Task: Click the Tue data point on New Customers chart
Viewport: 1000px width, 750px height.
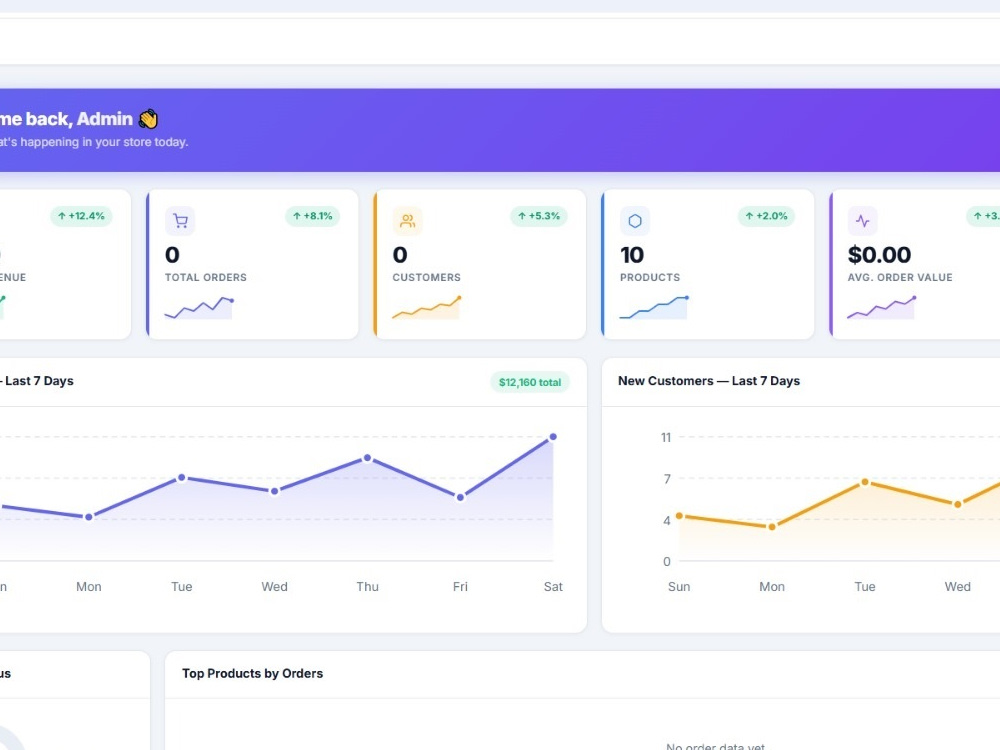Action: click(x=865, y=482)
